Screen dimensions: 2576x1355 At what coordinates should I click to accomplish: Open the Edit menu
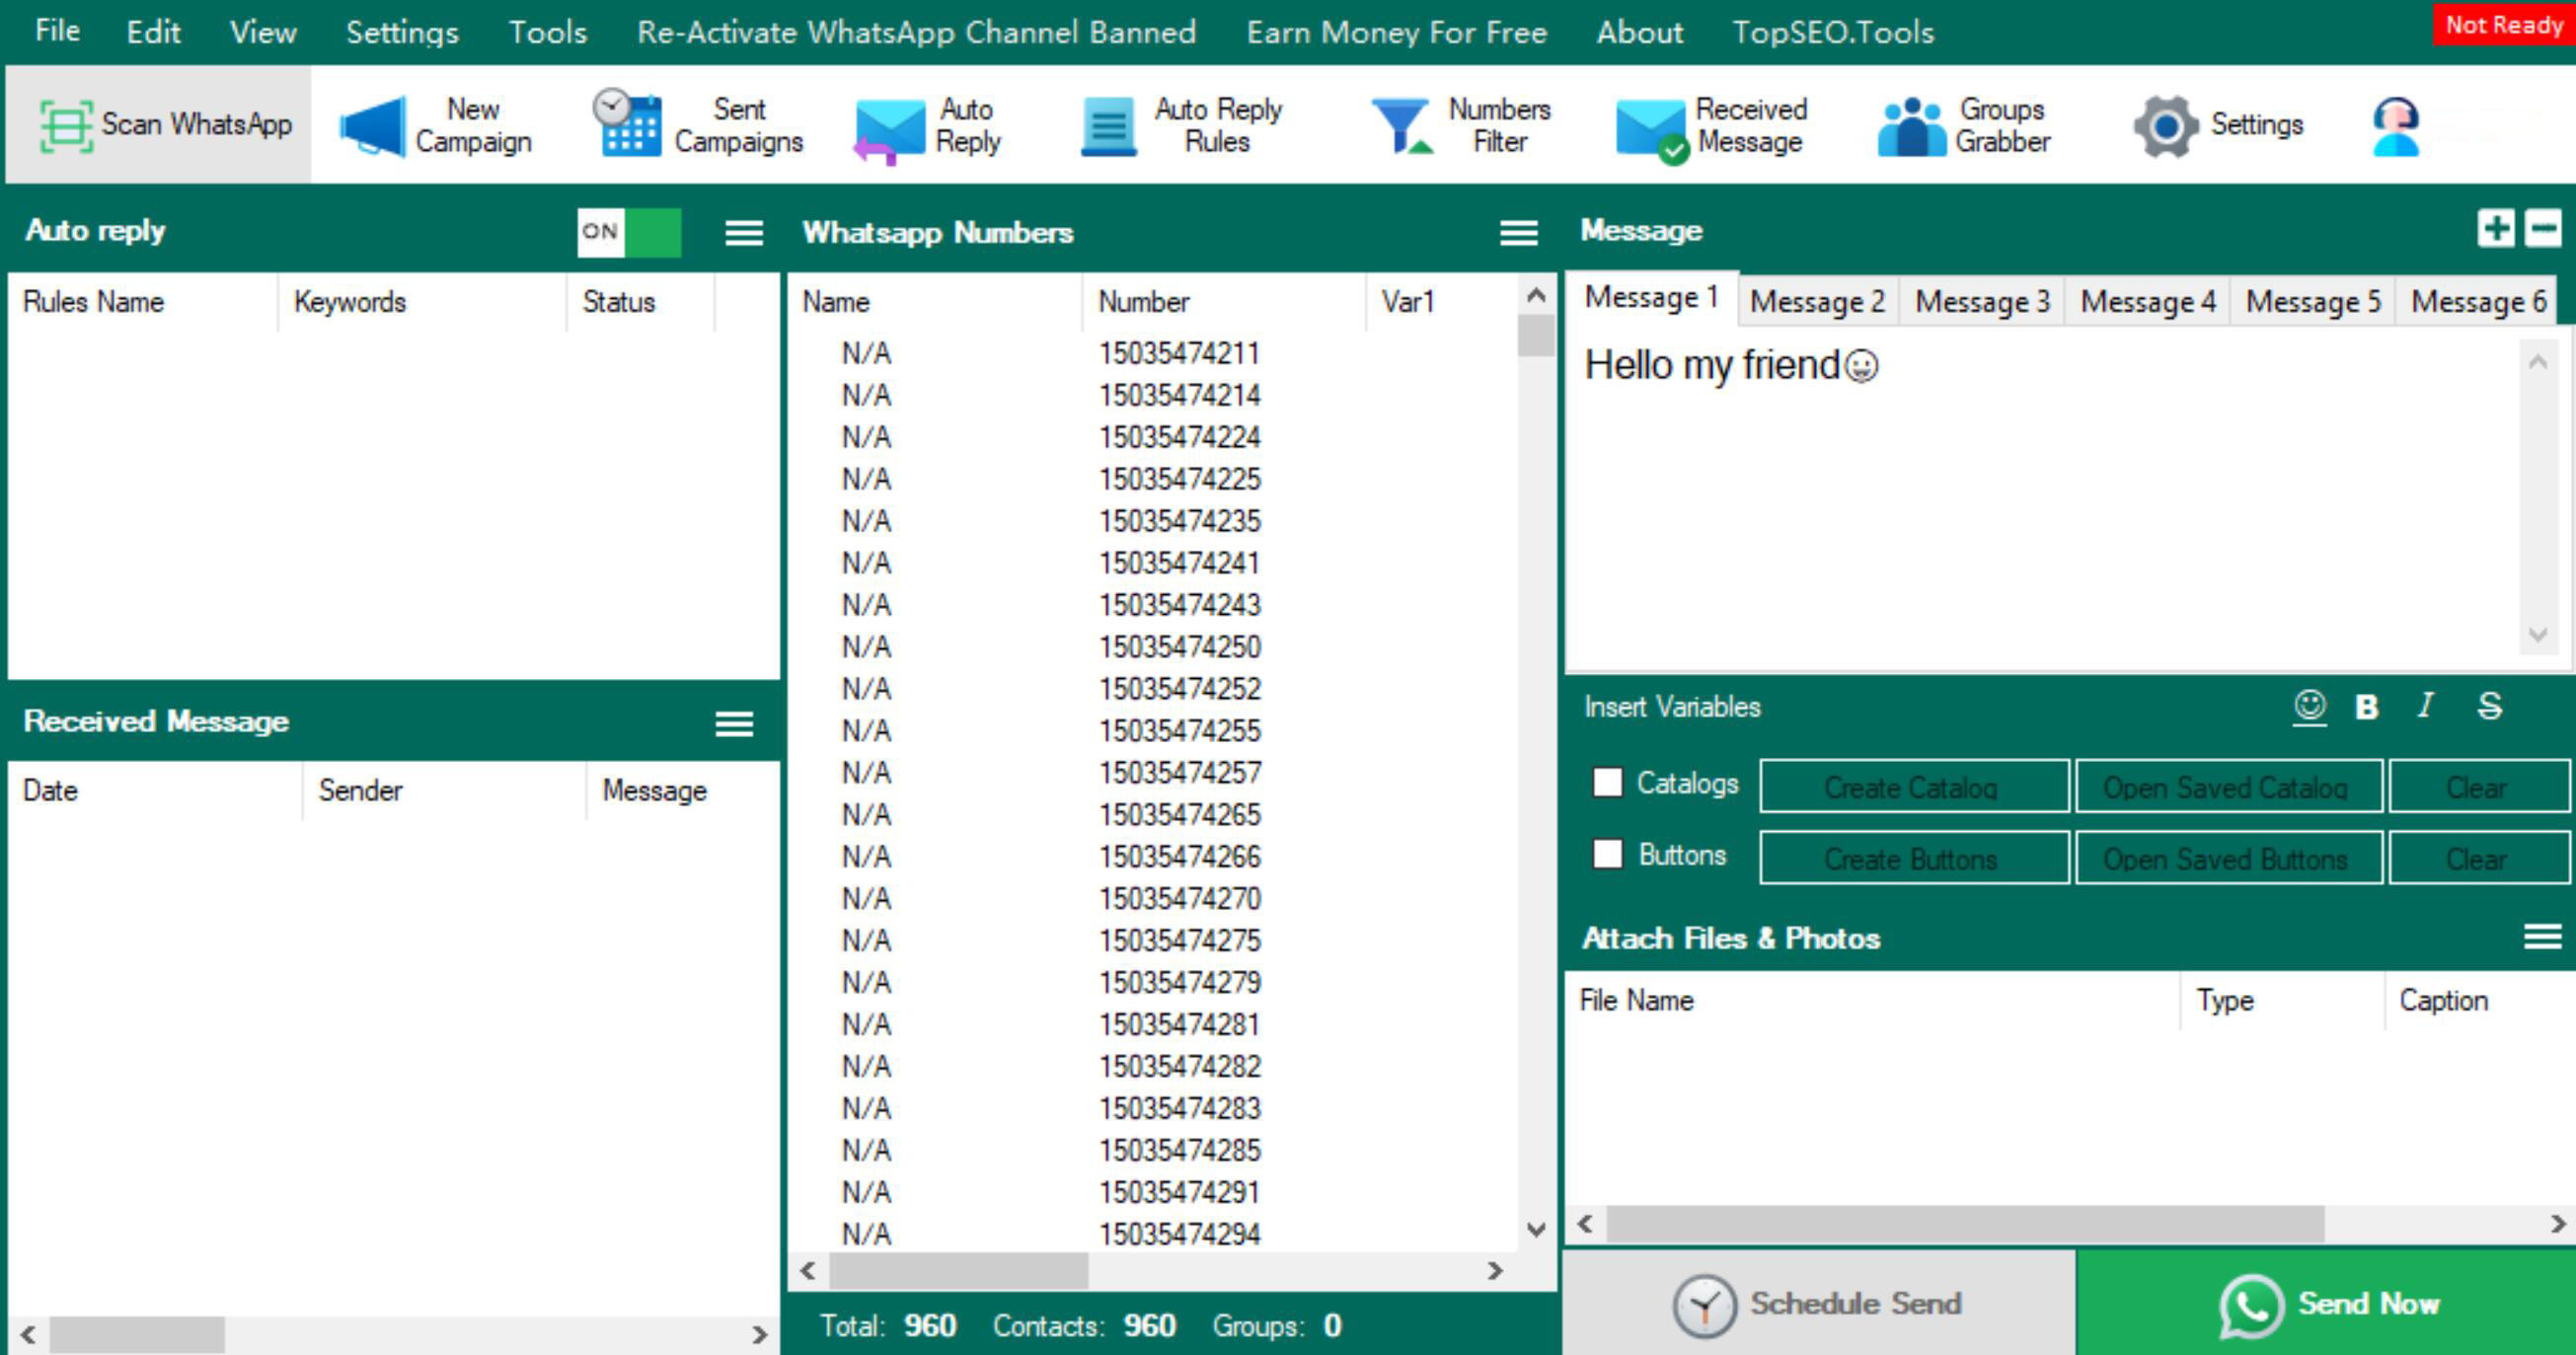(153, 32)
